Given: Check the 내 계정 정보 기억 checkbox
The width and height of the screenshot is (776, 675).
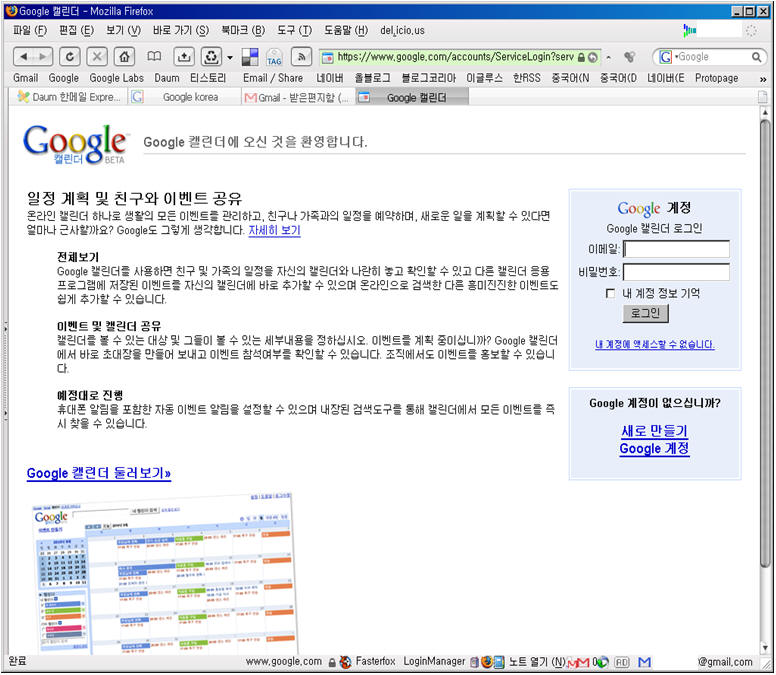Looking at the screenshot, I should click(610, 293).
